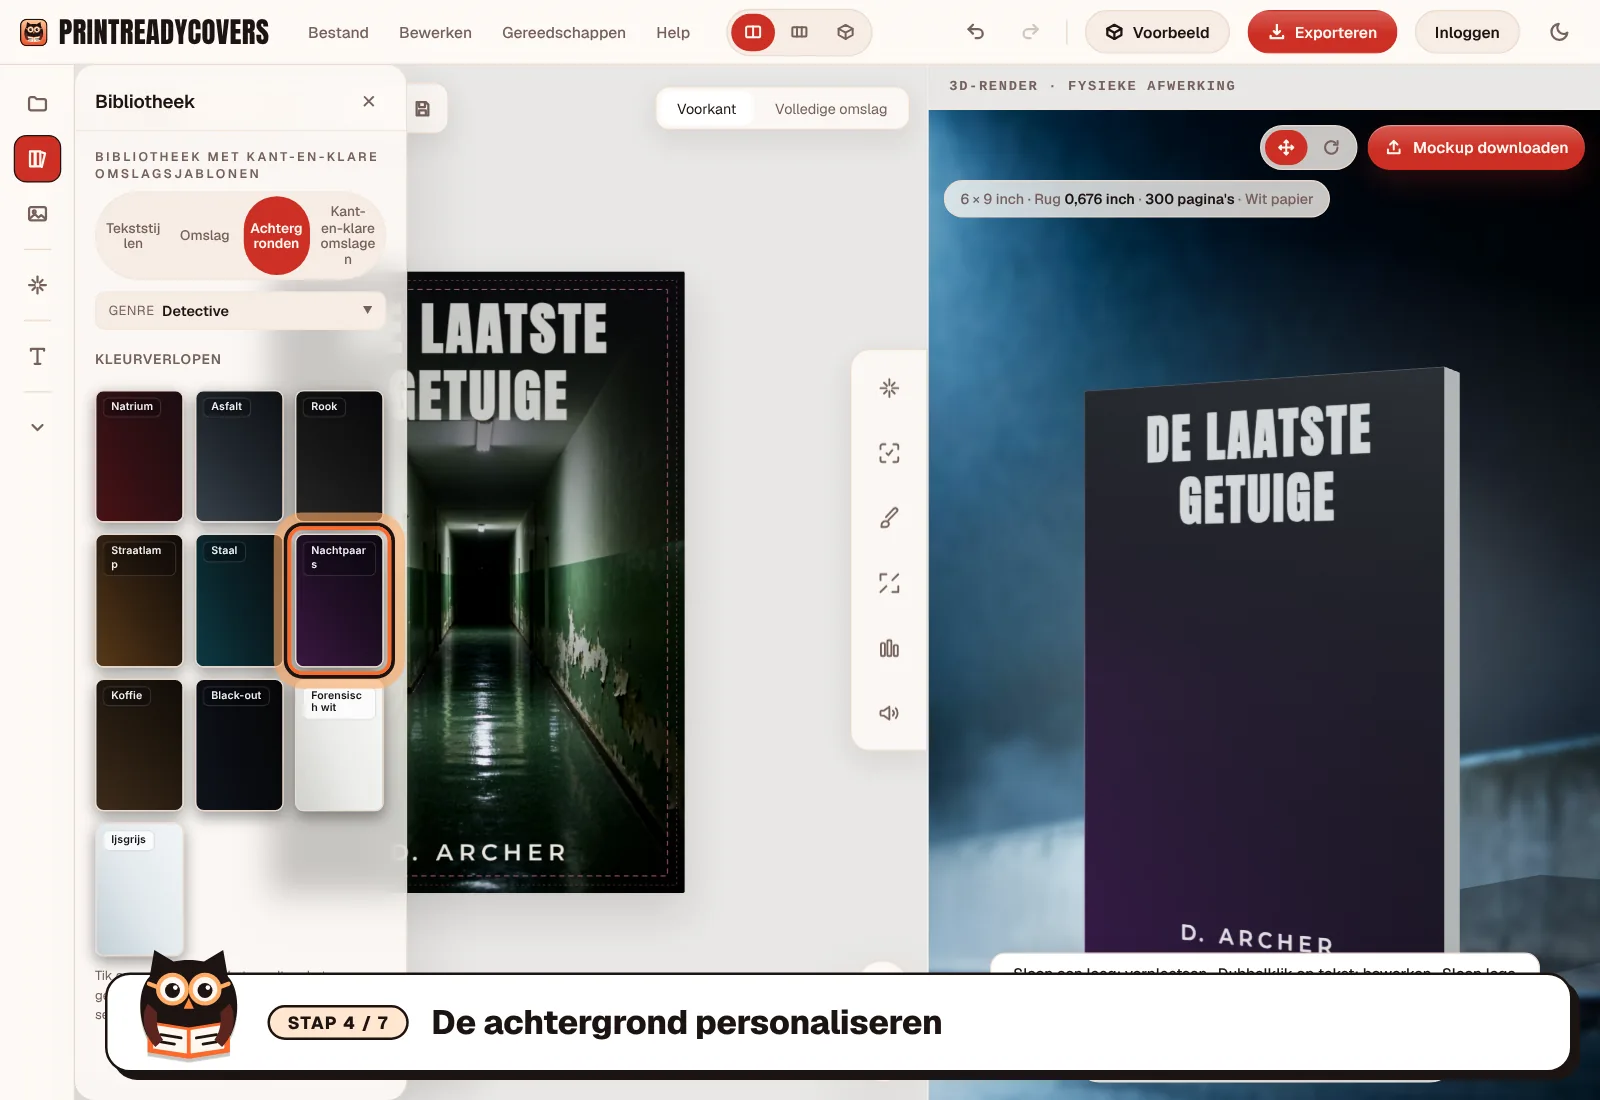Screen dimensions: 1600x1100
Task: Open the GENRE Detective dropdown
Action: pyautogui.click(x=240, y=311)
